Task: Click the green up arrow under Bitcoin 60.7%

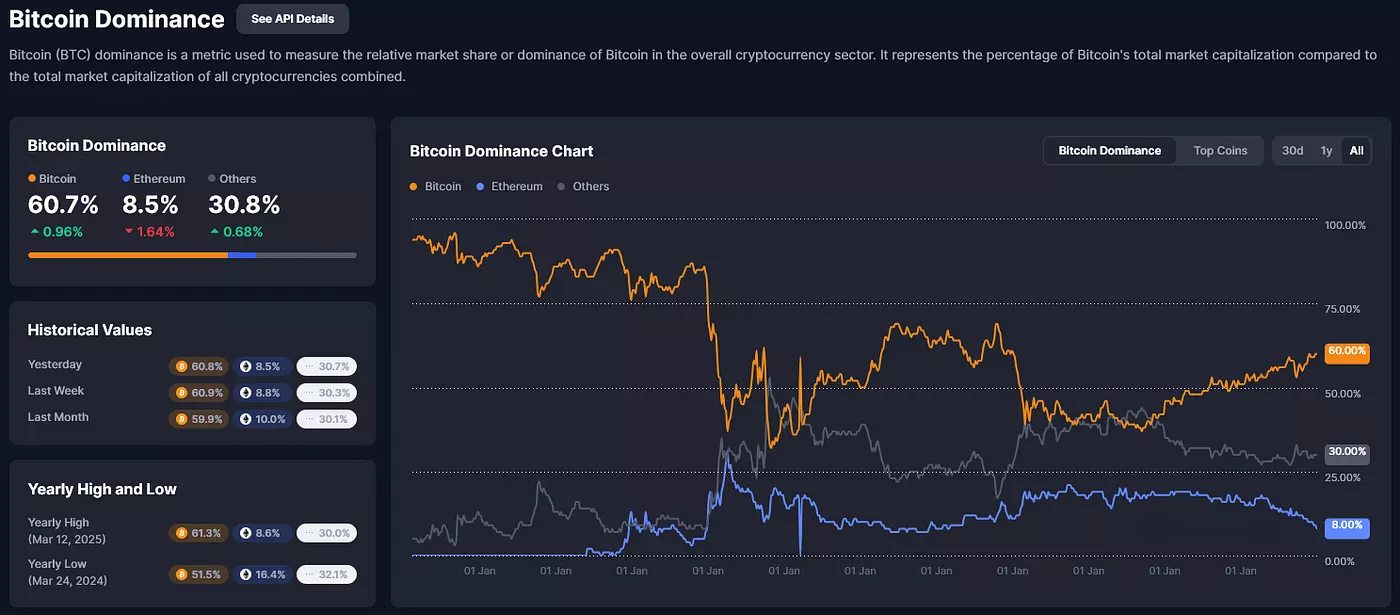Action: pyautogui.click(x=34, y=232)
